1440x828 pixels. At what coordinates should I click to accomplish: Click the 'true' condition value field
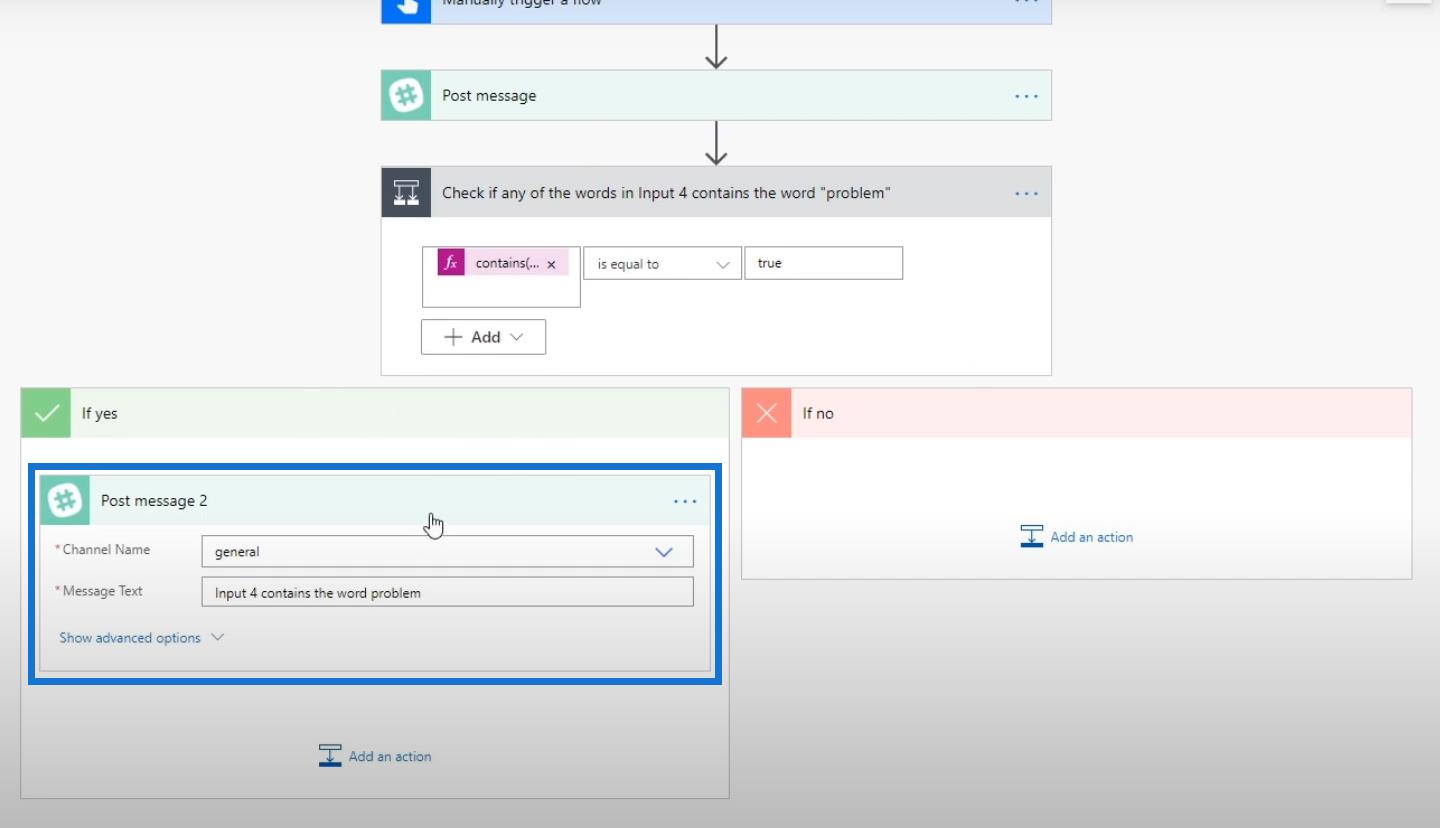pos(823,263)
